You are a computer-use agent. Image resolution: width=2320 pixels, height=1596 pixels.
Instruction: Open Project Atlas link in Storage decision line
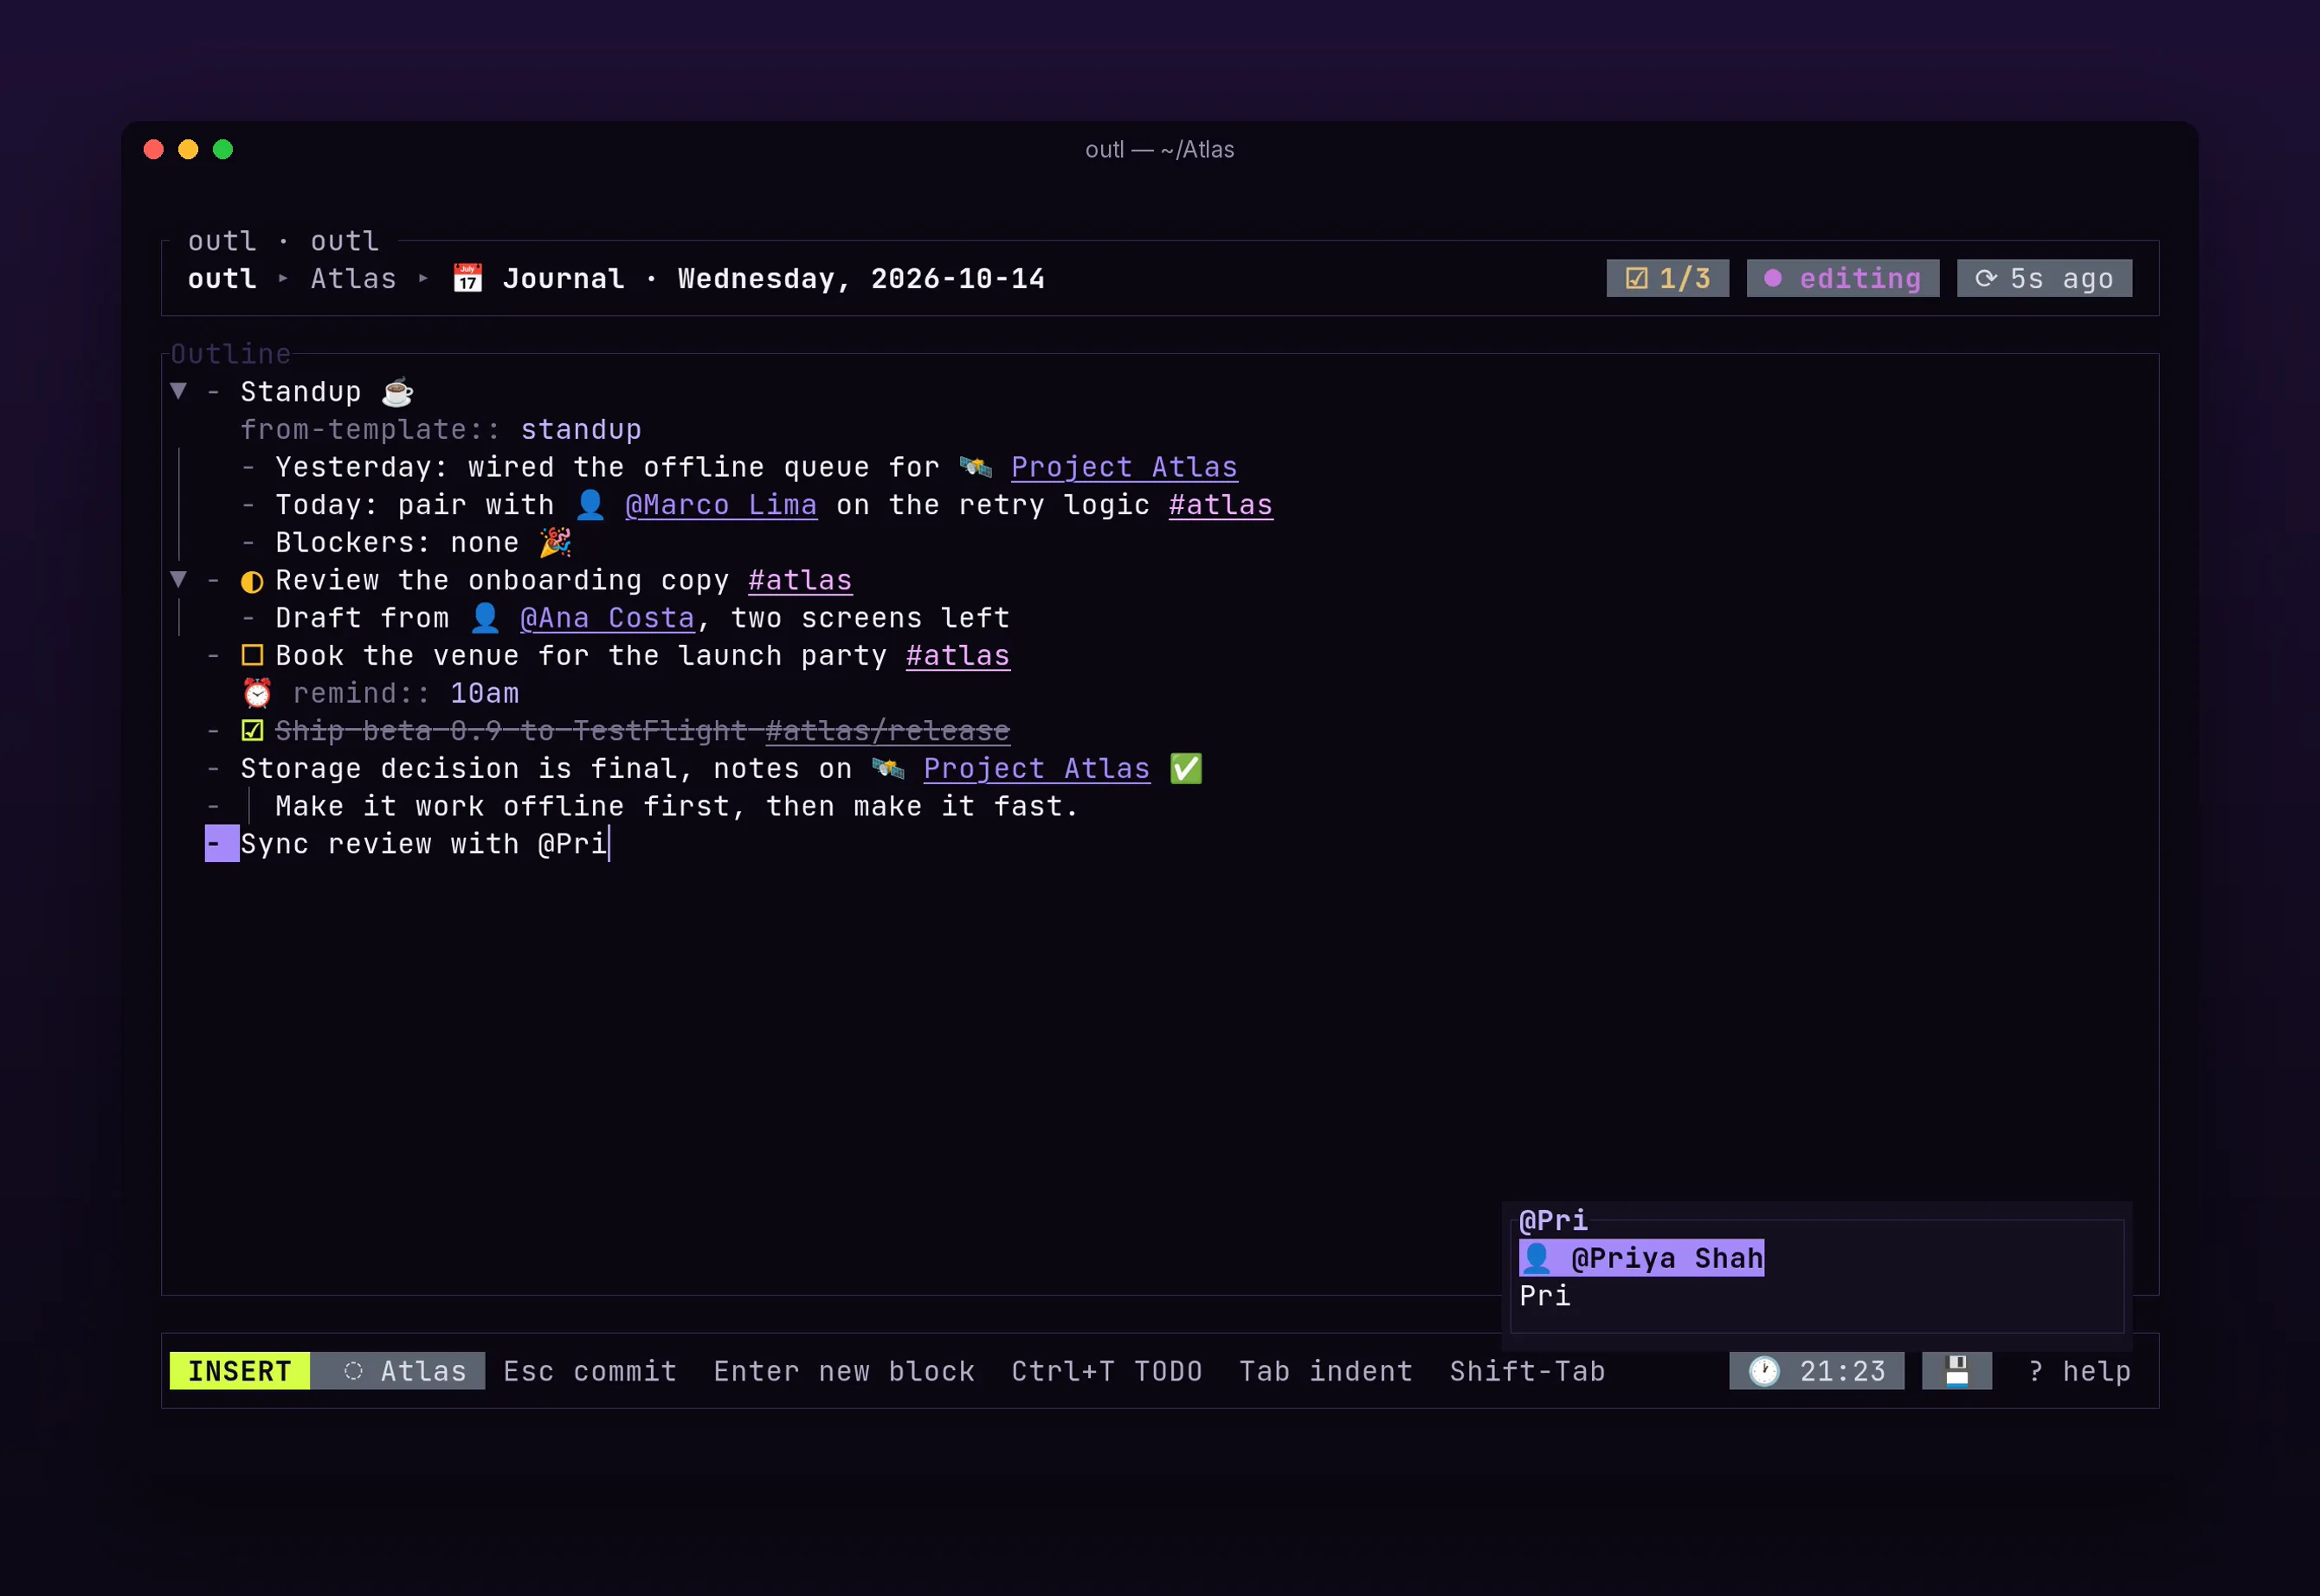(1036, 768)
